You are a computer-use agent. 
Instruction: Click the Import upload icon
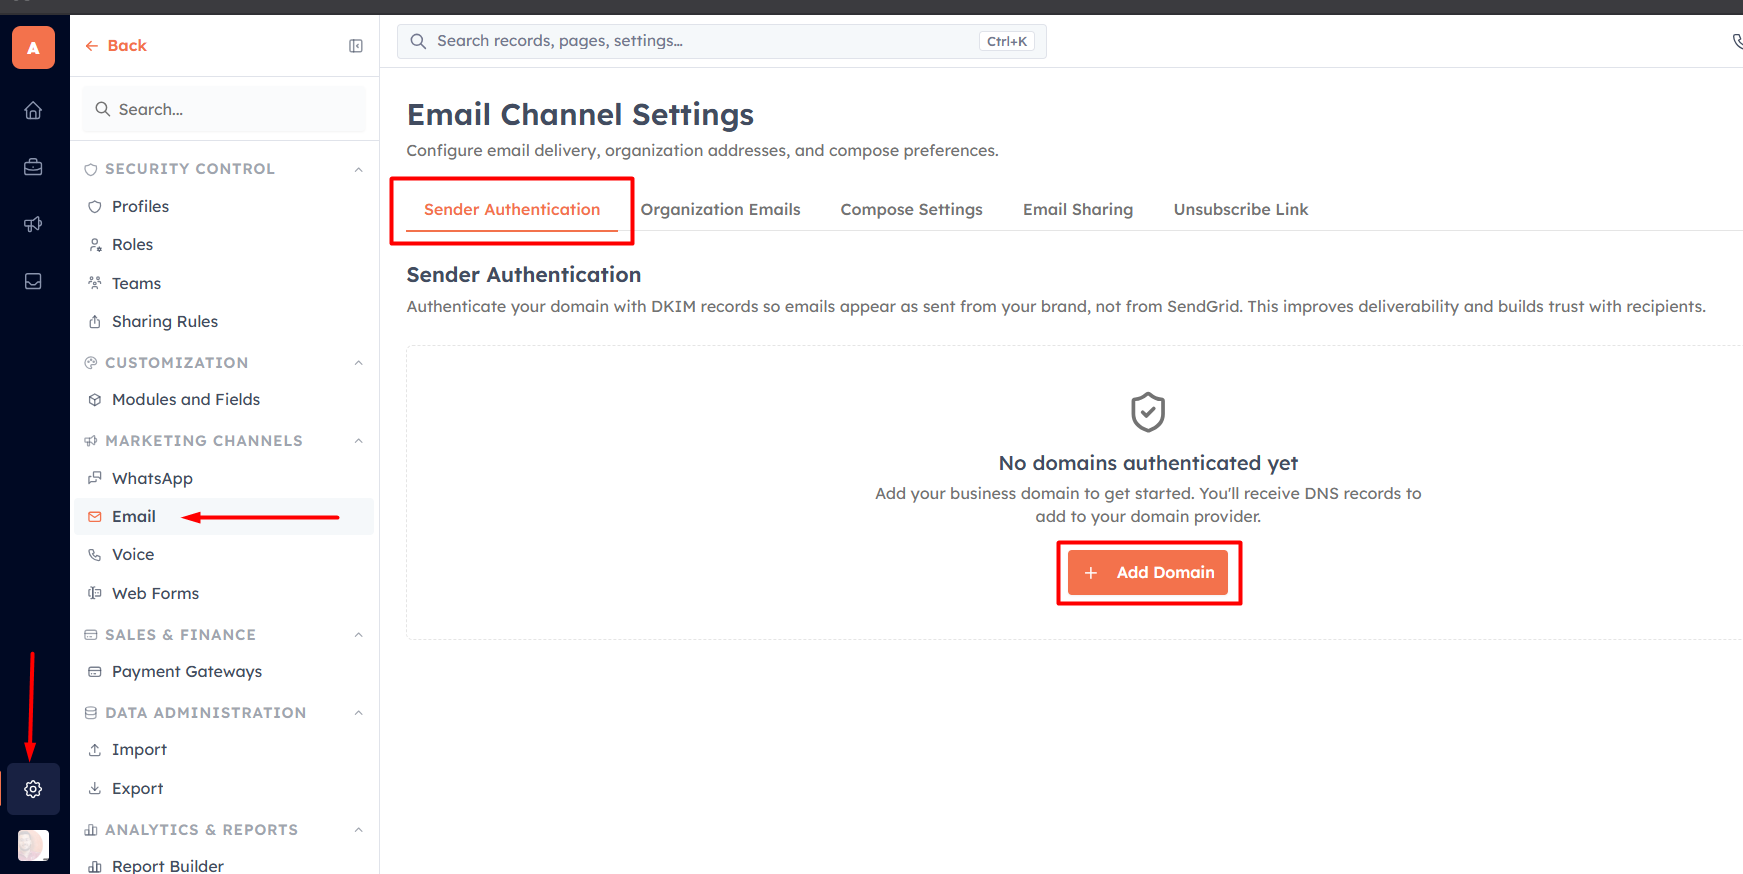click(95, 750)
